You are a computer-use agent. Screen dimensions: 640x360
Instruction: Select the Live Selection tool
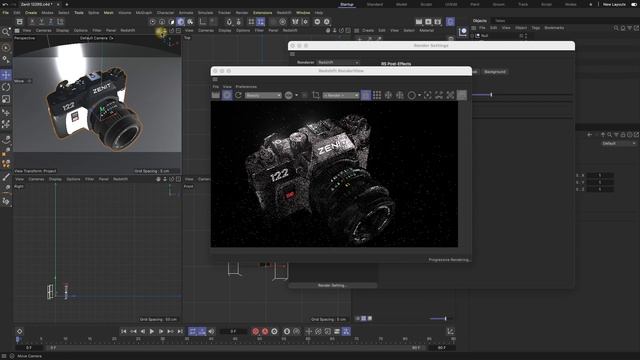[6, 48]
